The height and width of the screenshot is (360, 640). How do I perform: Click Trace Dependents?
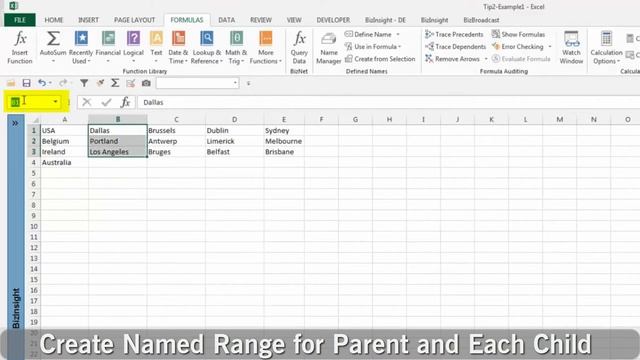tap(456, 47)
